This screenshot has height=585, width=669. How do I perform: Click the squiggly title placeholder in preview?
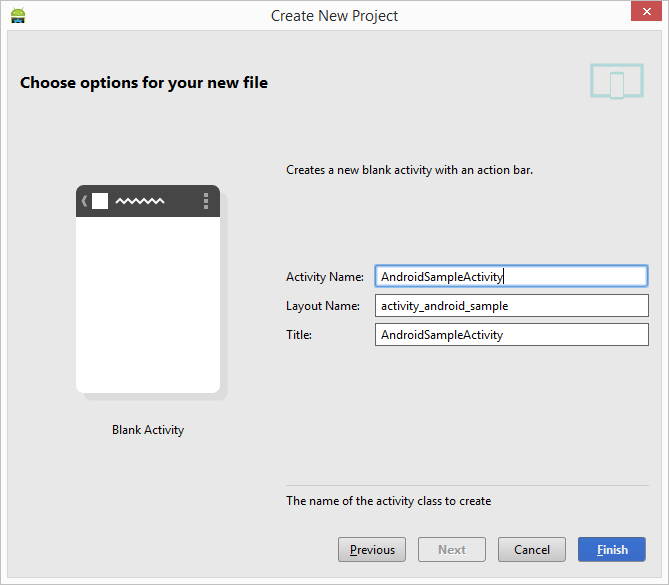[x=140, y=201]
